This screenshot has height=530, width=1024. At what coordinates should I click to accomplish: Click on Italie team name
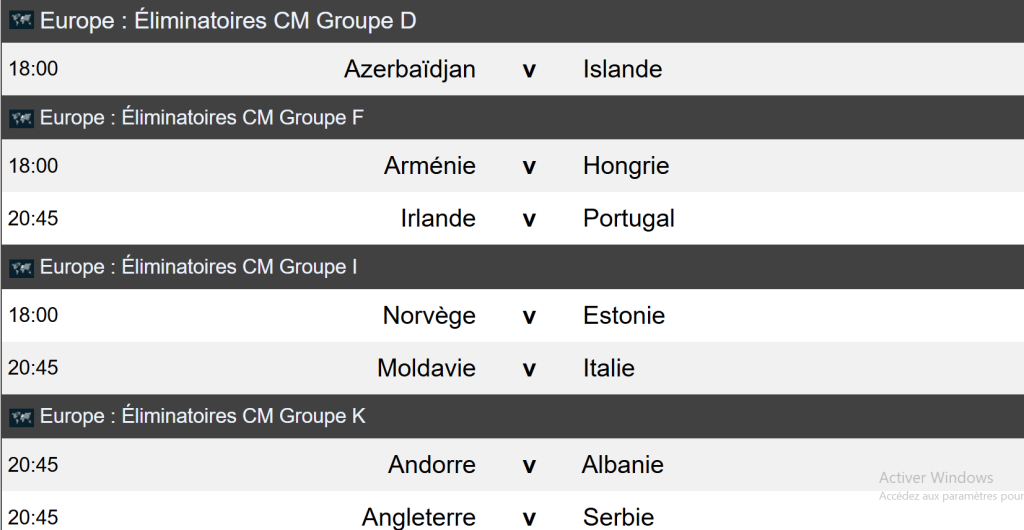[608, 368]
